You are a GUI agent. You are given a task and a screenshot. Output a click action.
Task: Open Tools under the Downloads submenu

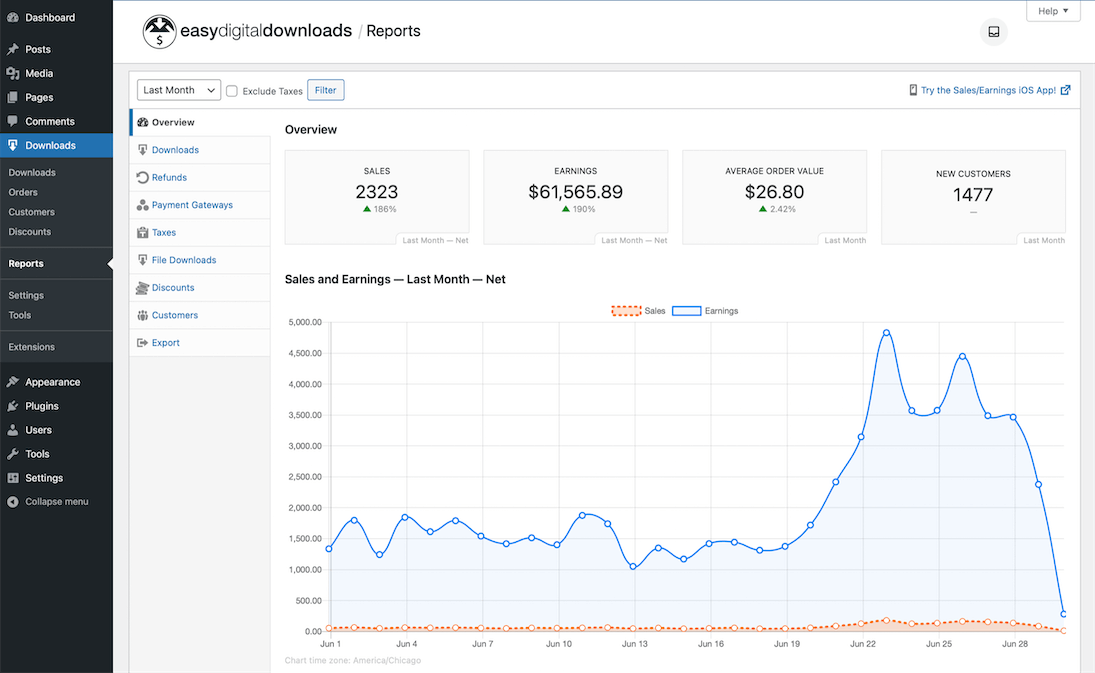[x=20, y=315]
